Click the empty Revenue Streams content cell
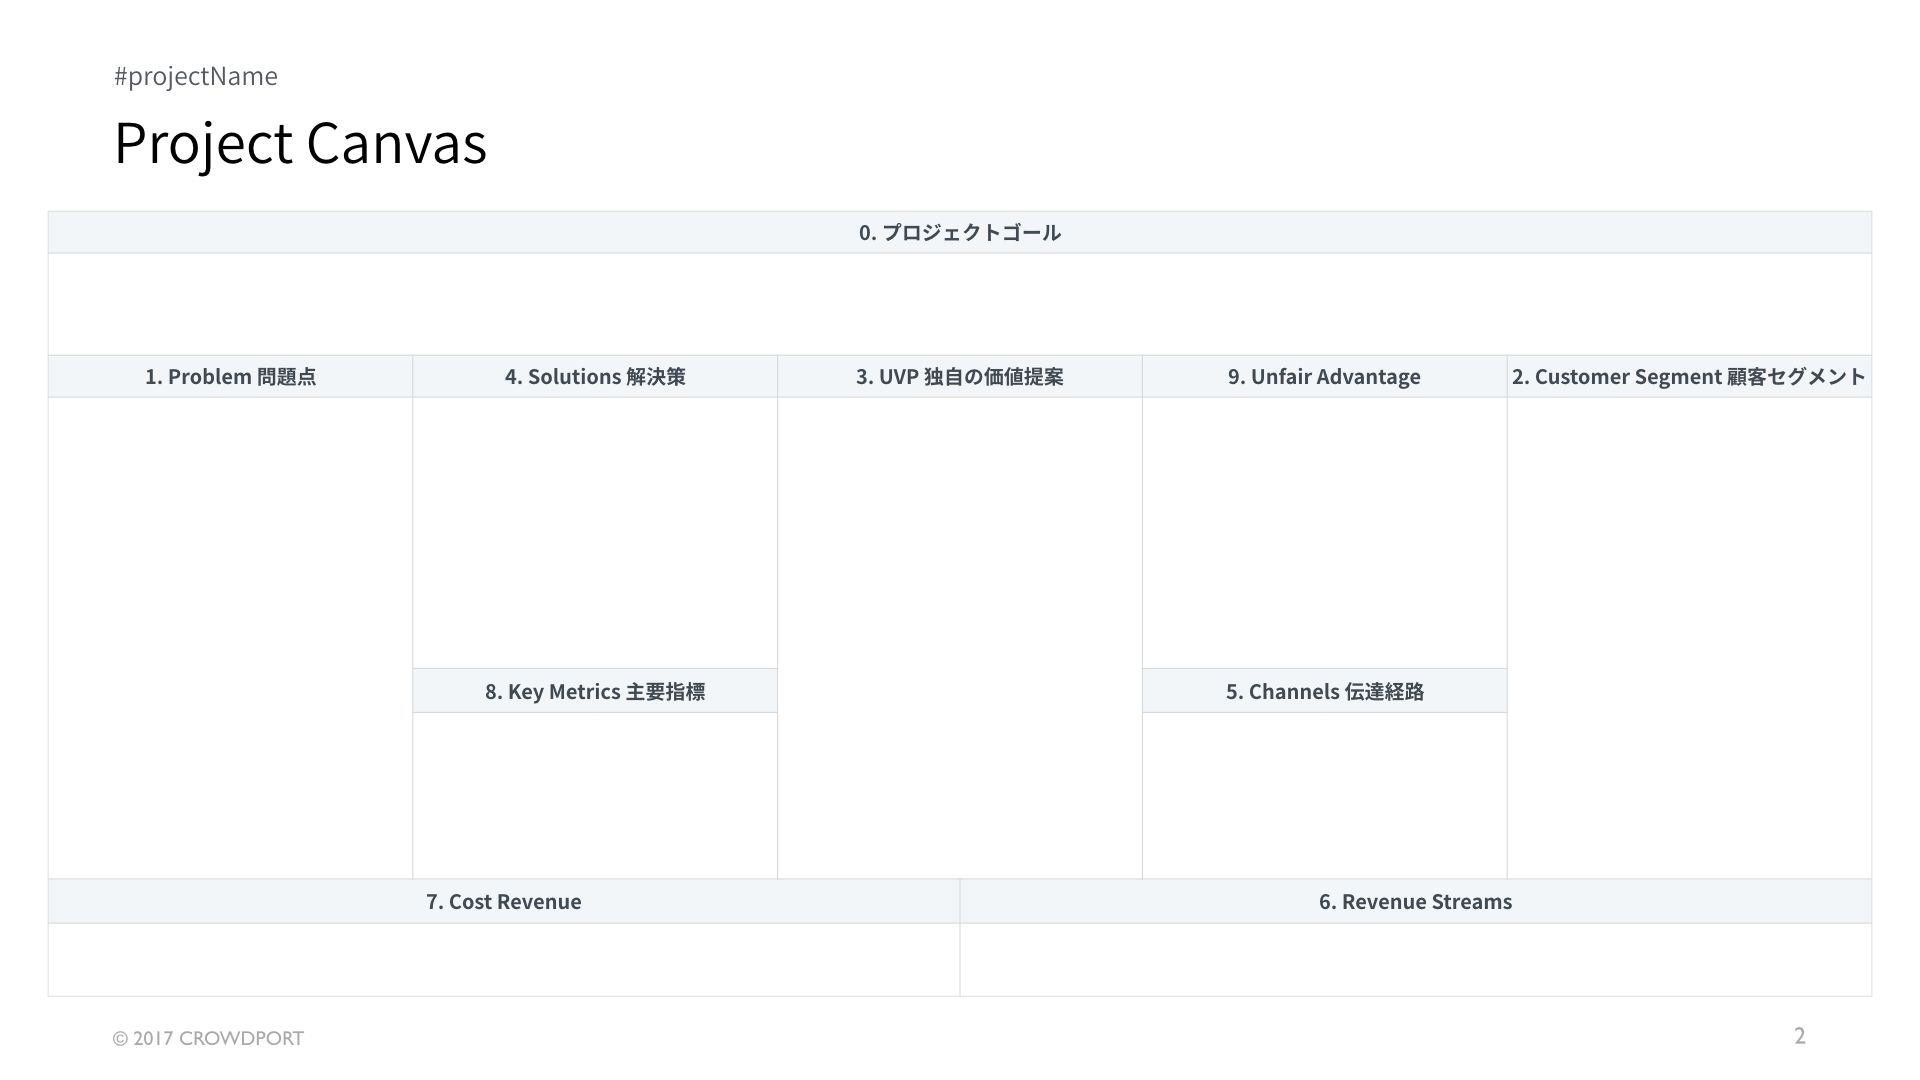The height and width of the screenshot is (1080, 1920). point(1416,959)
